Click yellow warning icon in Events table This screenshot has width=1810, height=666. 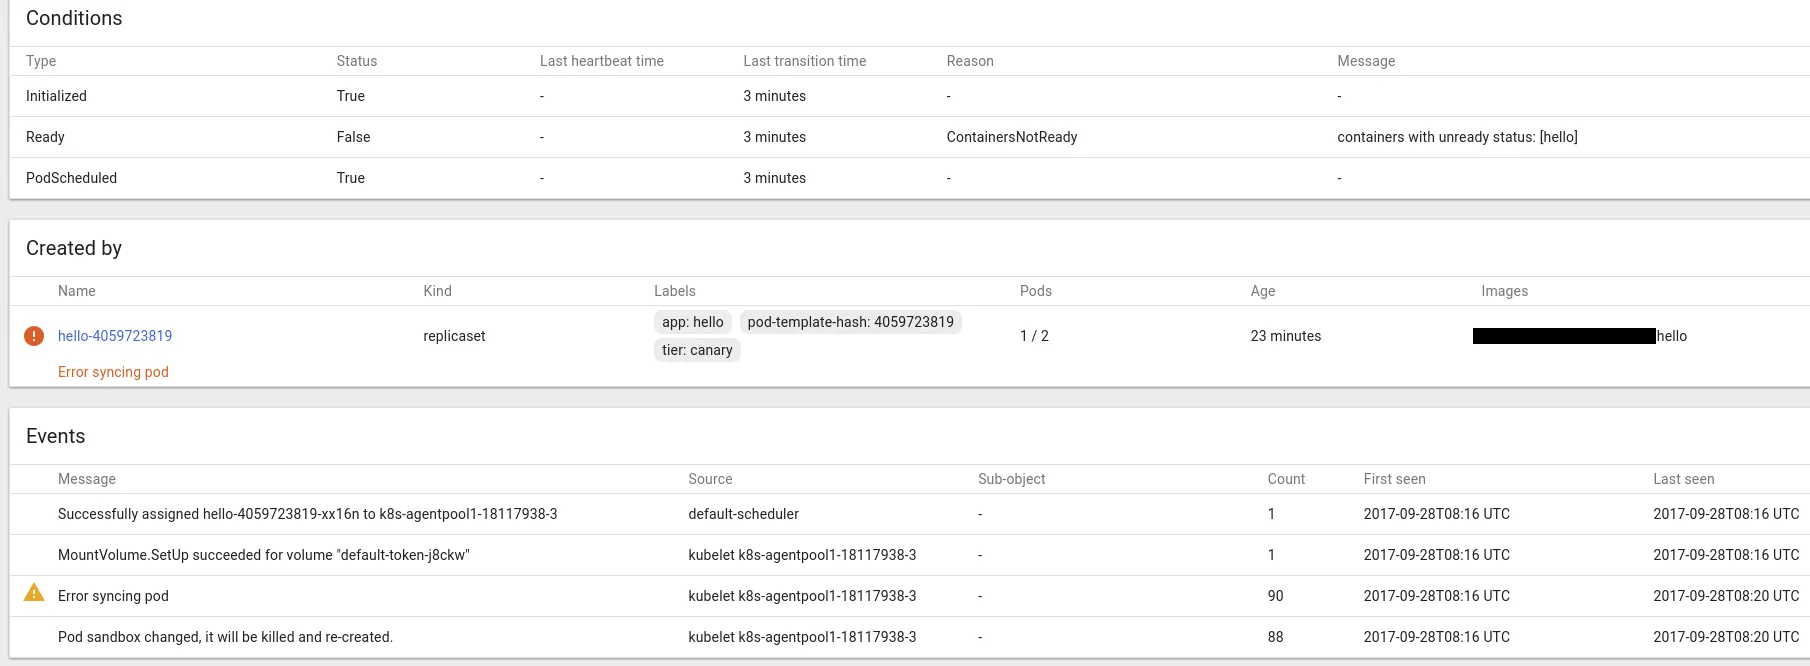click(34, 593)
